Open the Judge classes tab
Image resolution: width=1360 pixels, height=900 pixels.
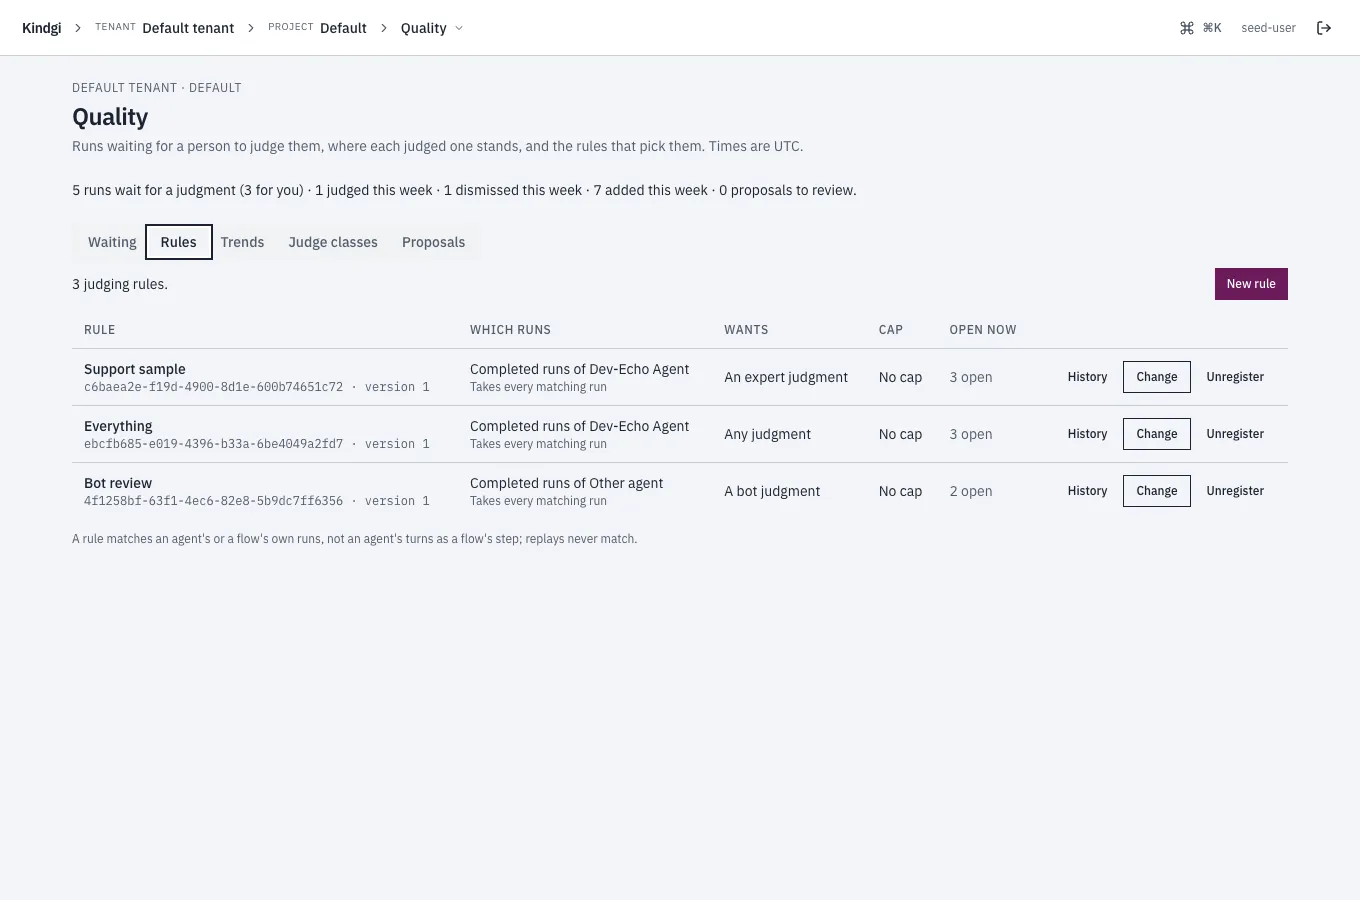[x=333, y=242]
